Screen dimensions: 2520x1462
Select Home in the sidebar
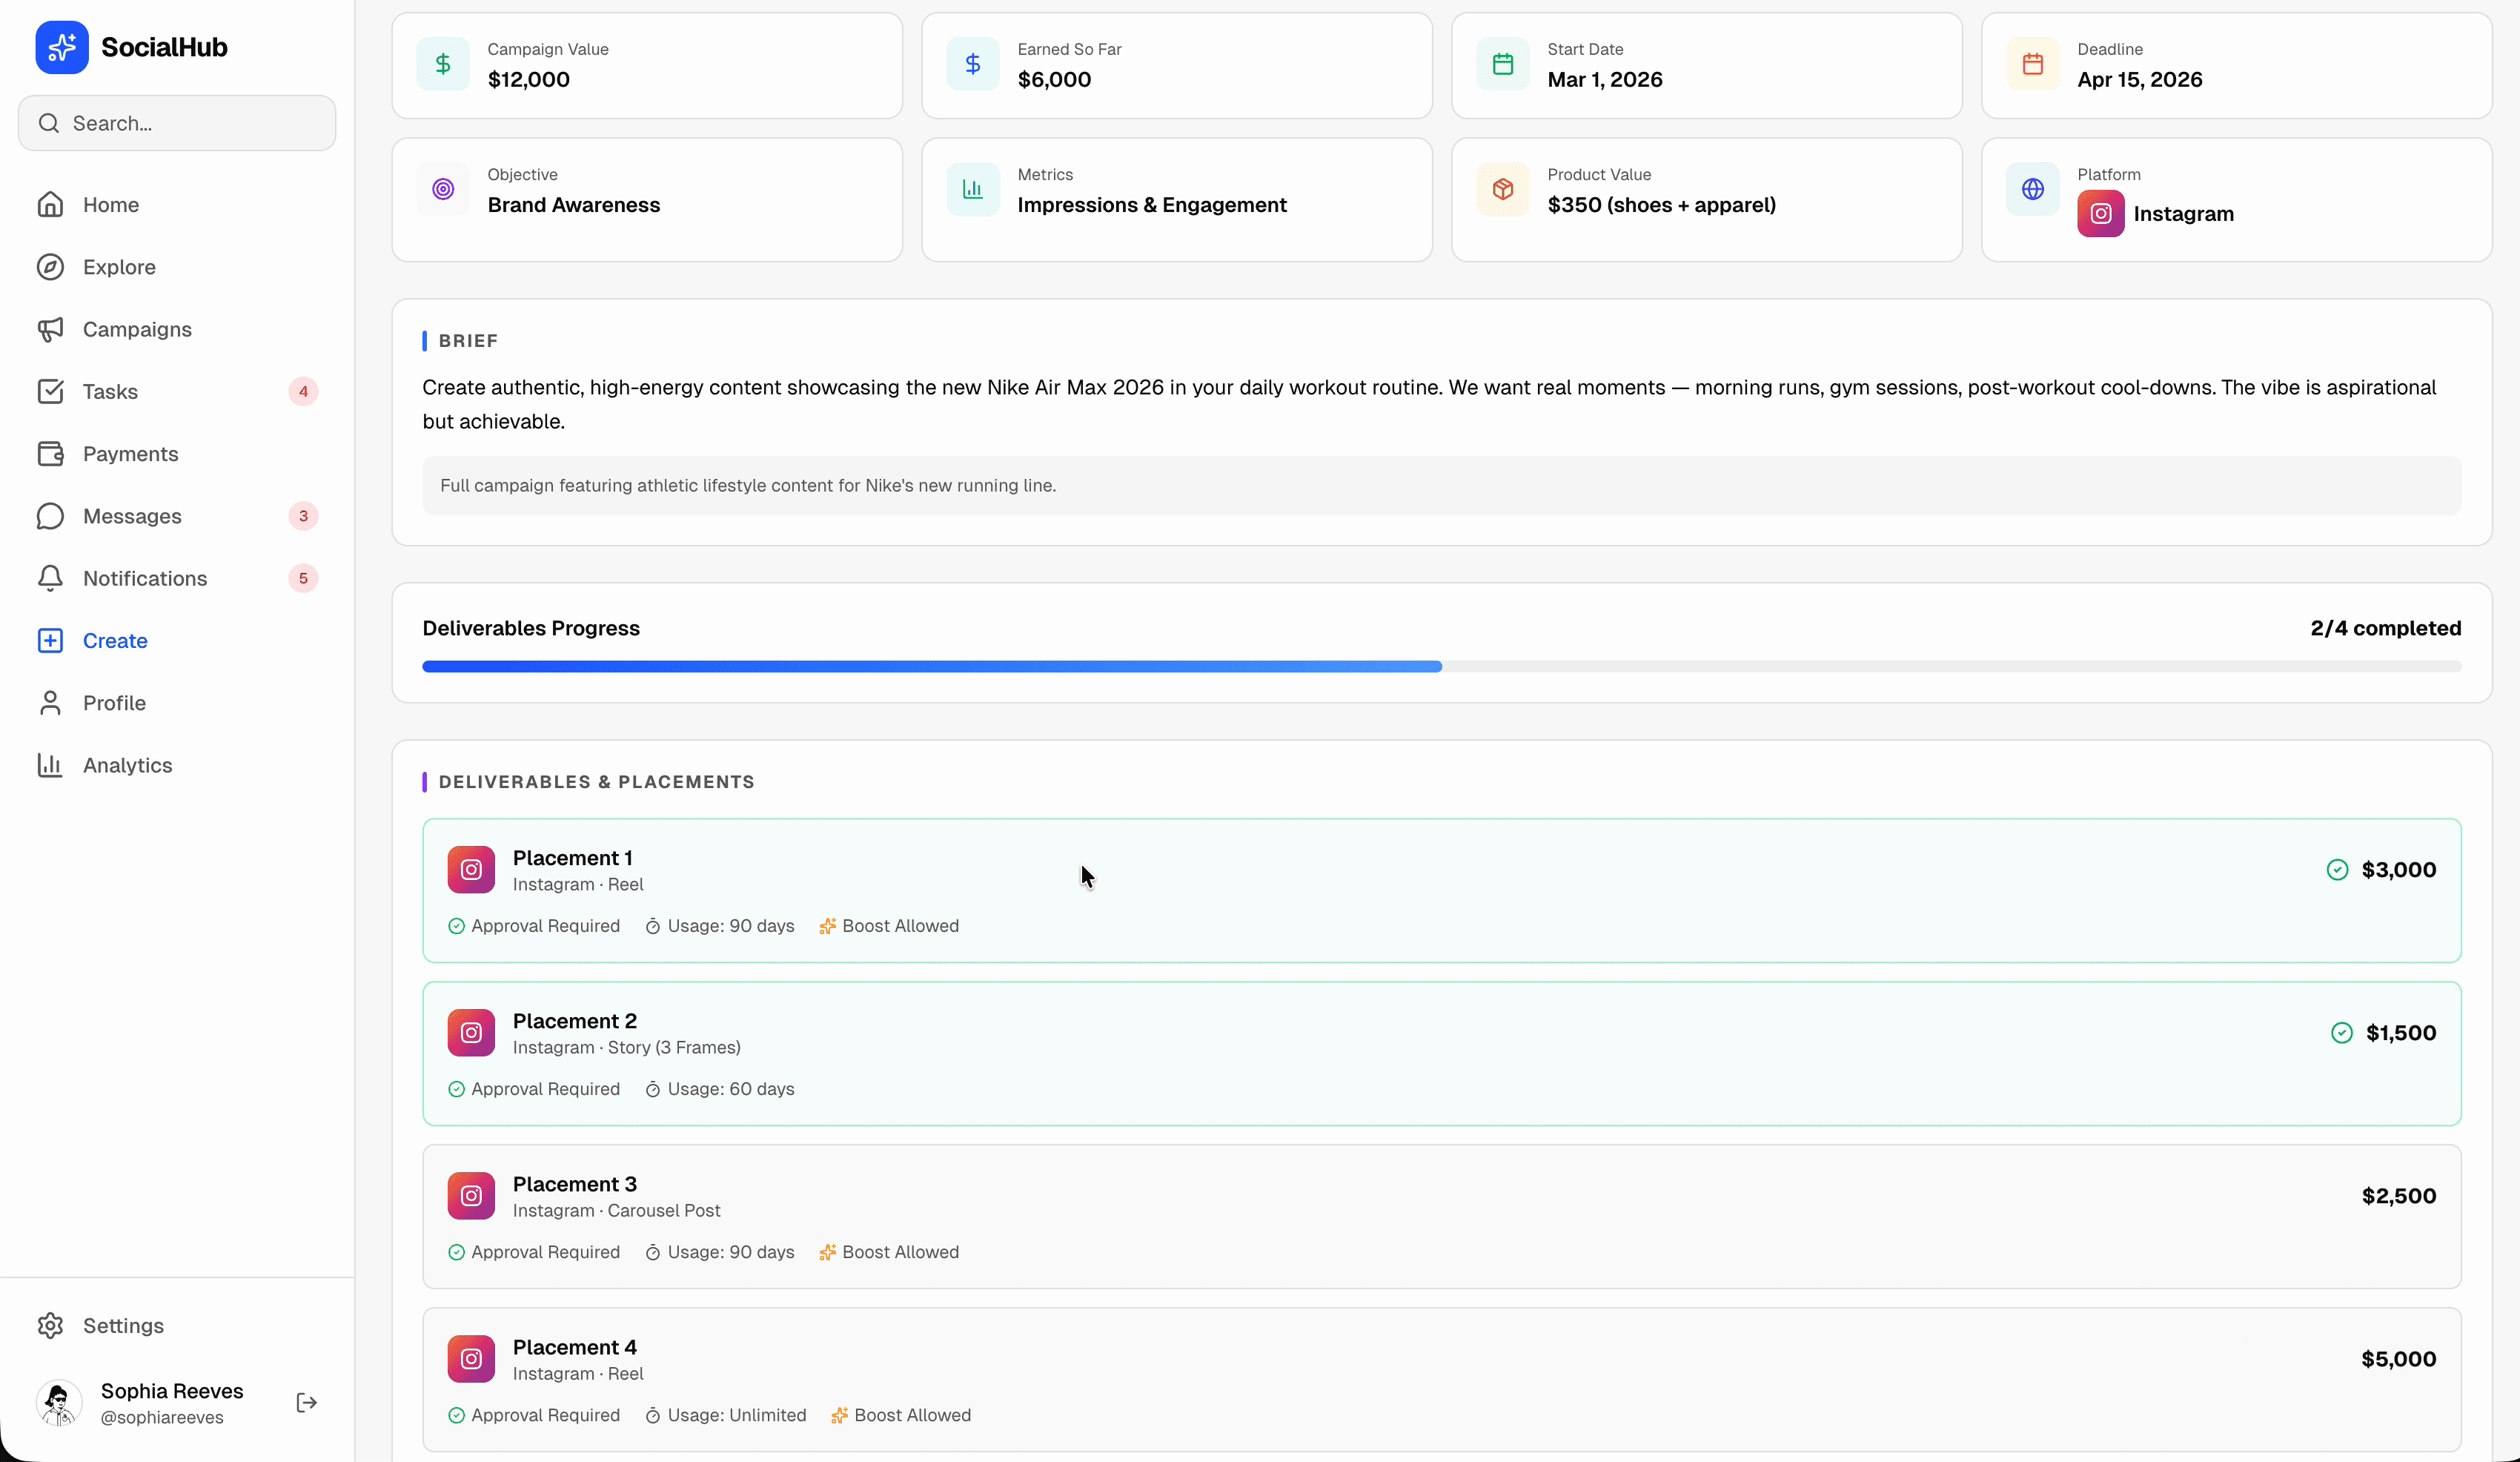110,204
